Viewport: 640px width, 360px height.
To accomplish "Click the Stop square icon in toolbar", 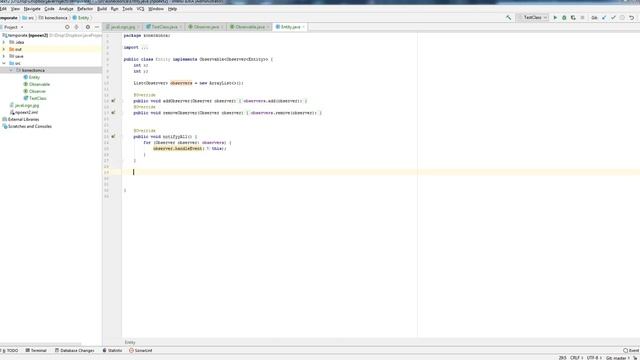I will [x=582, y=18].
